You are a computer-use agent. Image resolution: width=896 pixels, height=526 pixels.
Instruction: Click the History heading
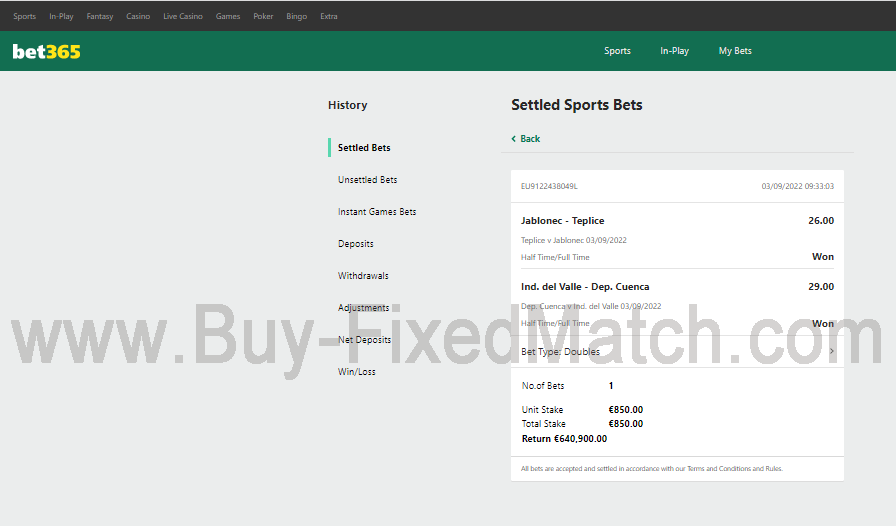pyautogui.click(x=347, y=105)
